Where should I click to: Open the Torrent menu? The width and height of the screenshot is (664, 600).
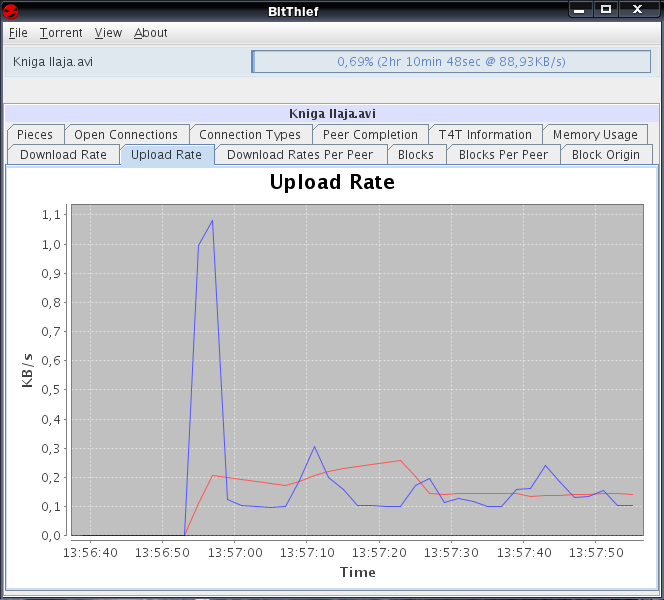point(61,33)
